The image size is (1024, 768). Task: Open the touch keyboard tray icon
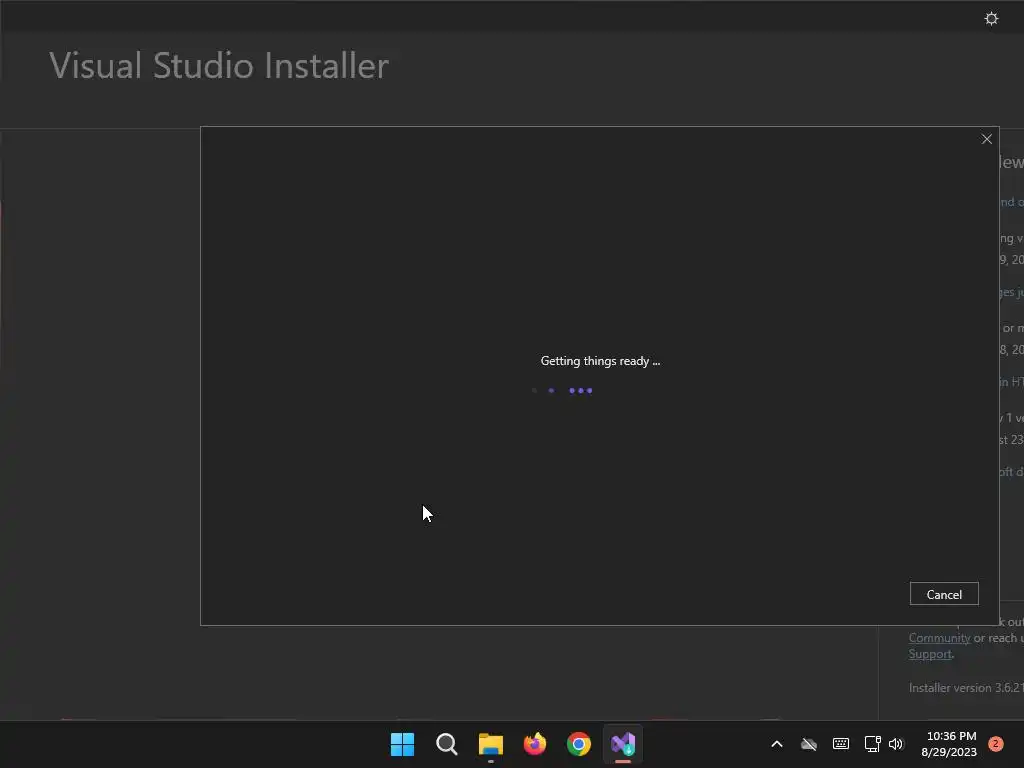[x=840, y=744]
